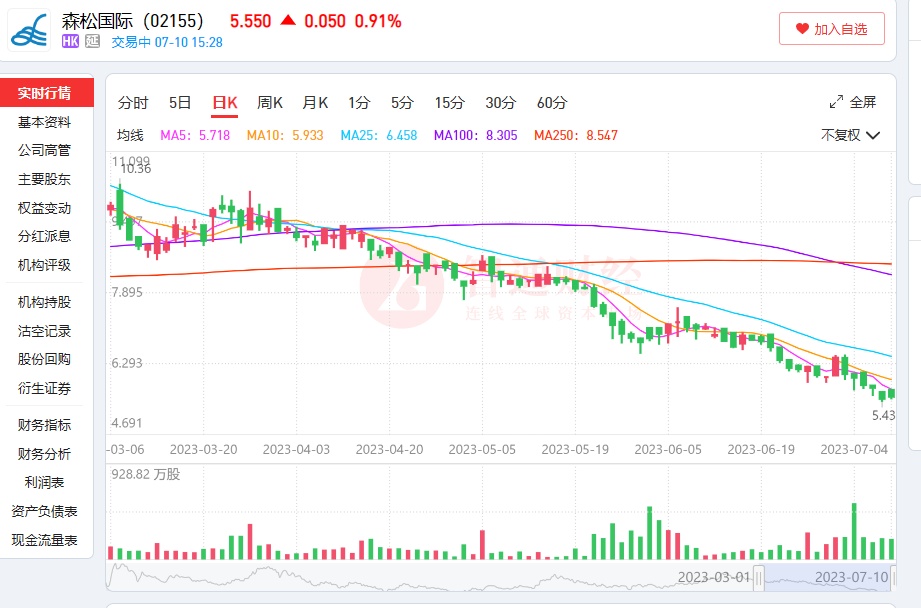Select the 分时 intraday chart tab
Viewport: 921px width, 608px height.
coord(133,102)
